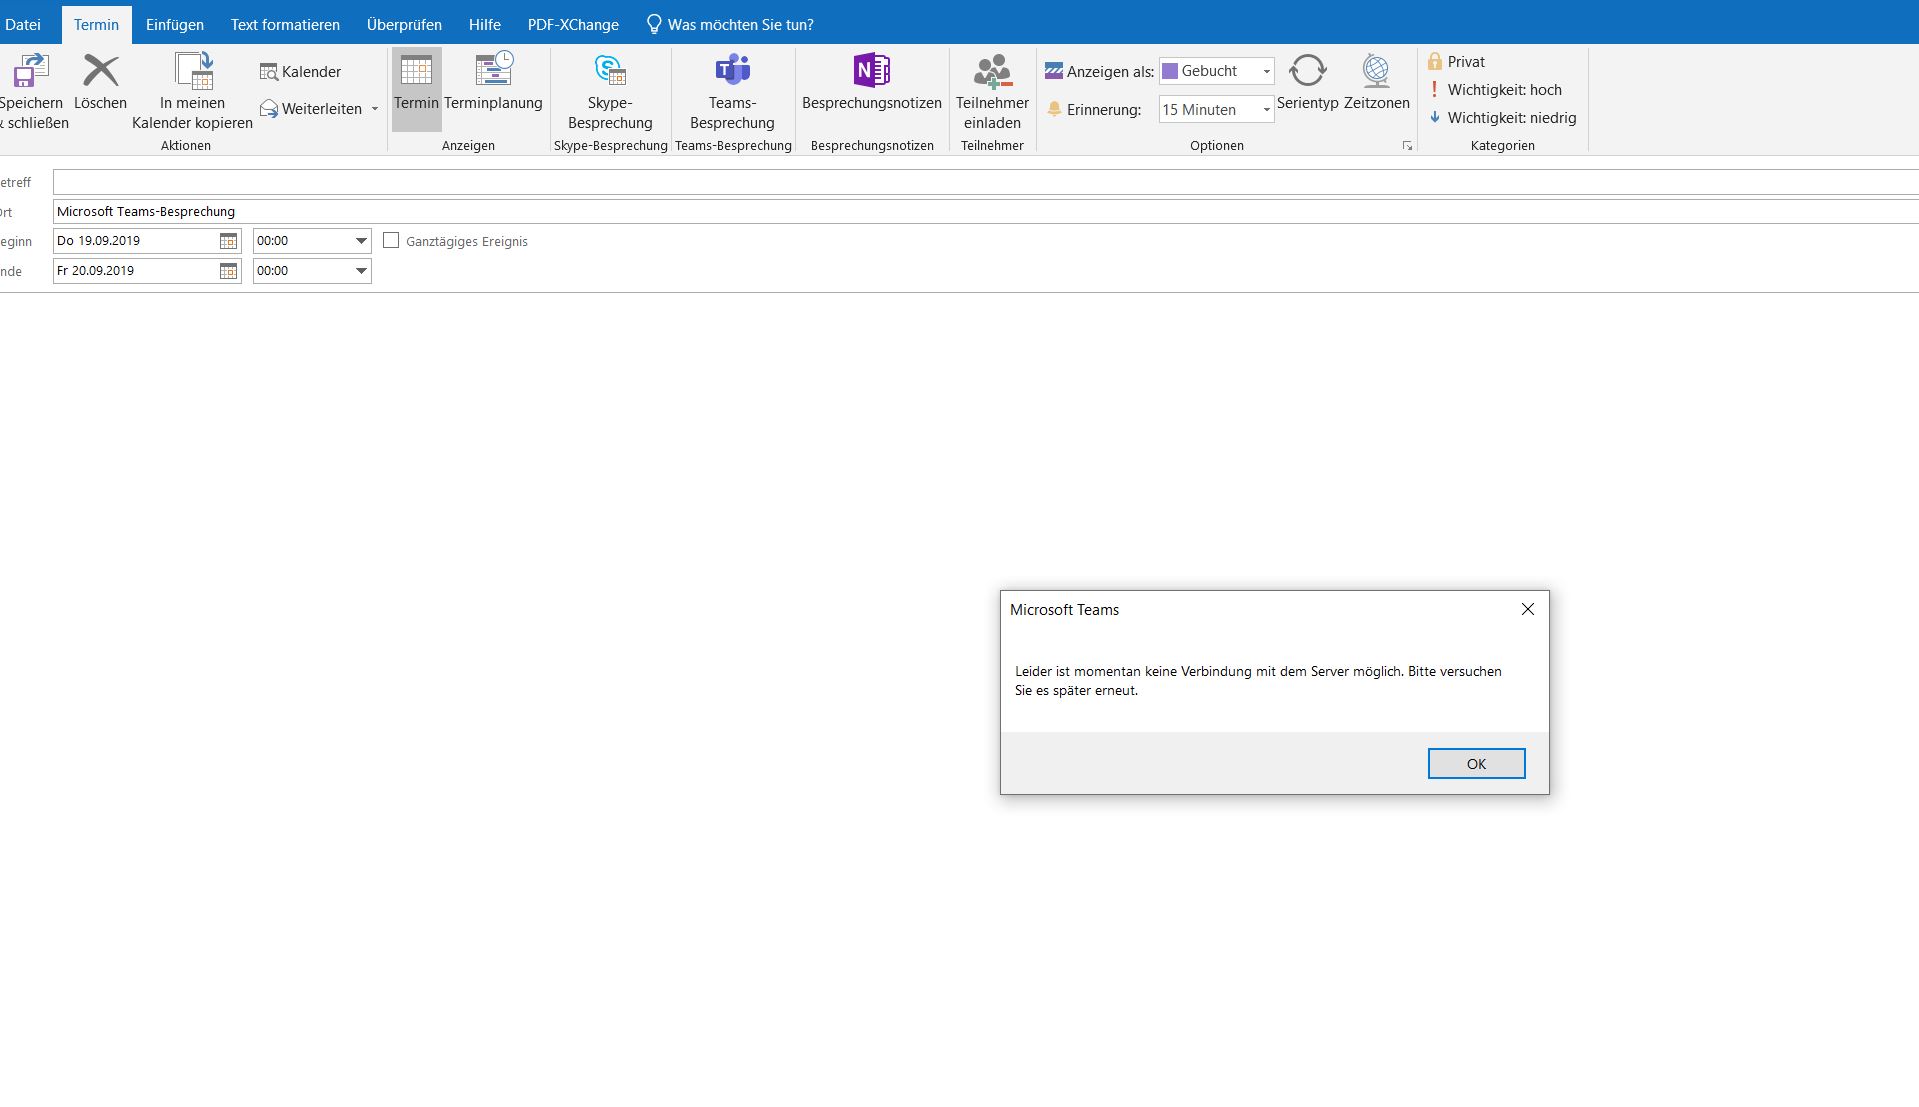Viewport: 1919px width, 1107px height.
Task: Open the Überprüfen tab
Action: tap(404, 24)
